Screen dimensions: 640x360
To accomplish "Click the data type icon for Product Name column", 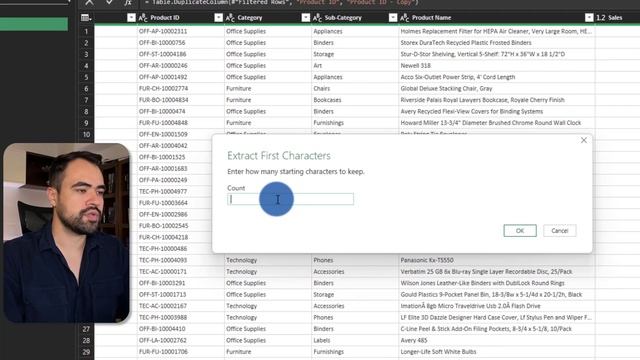I will point(404,18).
